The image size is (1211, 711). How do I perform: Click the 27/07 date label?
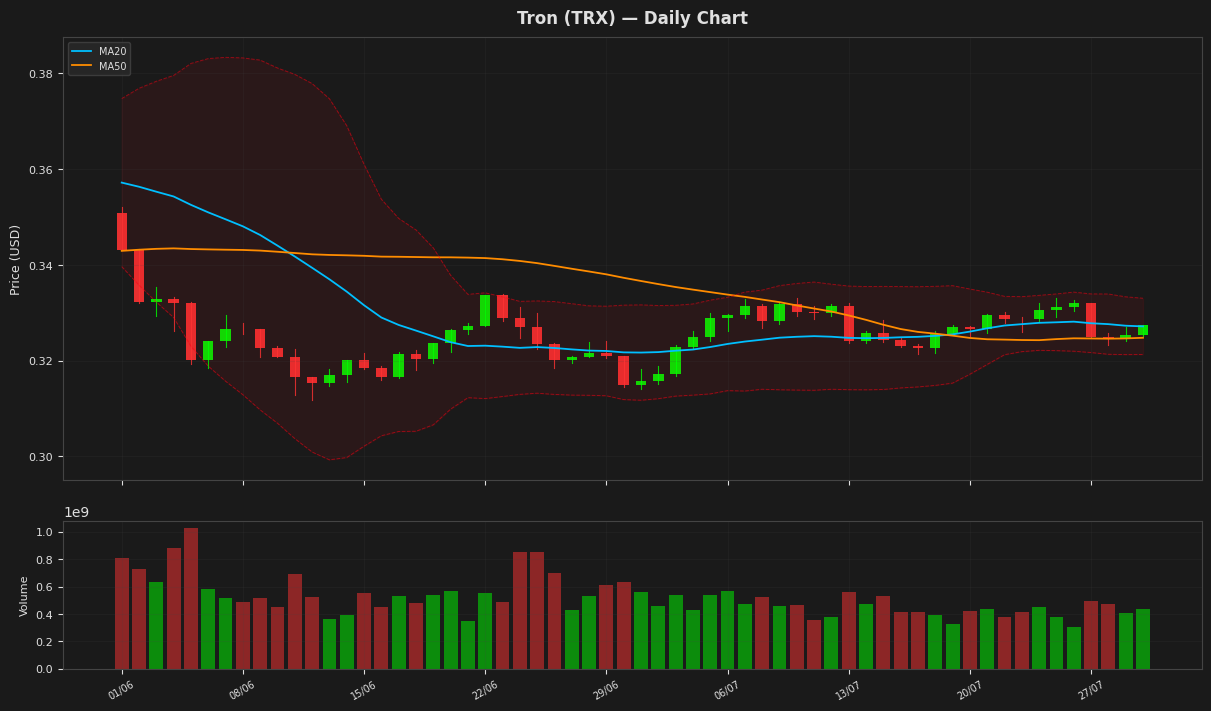[x=1091, y=691]
